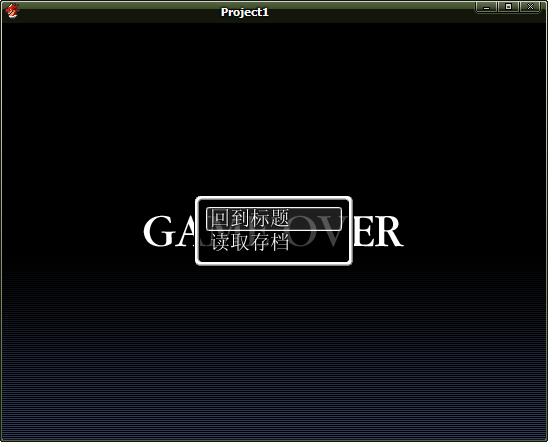Click the letter A in GAME OVER
Viewport: 552px width, 447px height.
coord(185,232)
